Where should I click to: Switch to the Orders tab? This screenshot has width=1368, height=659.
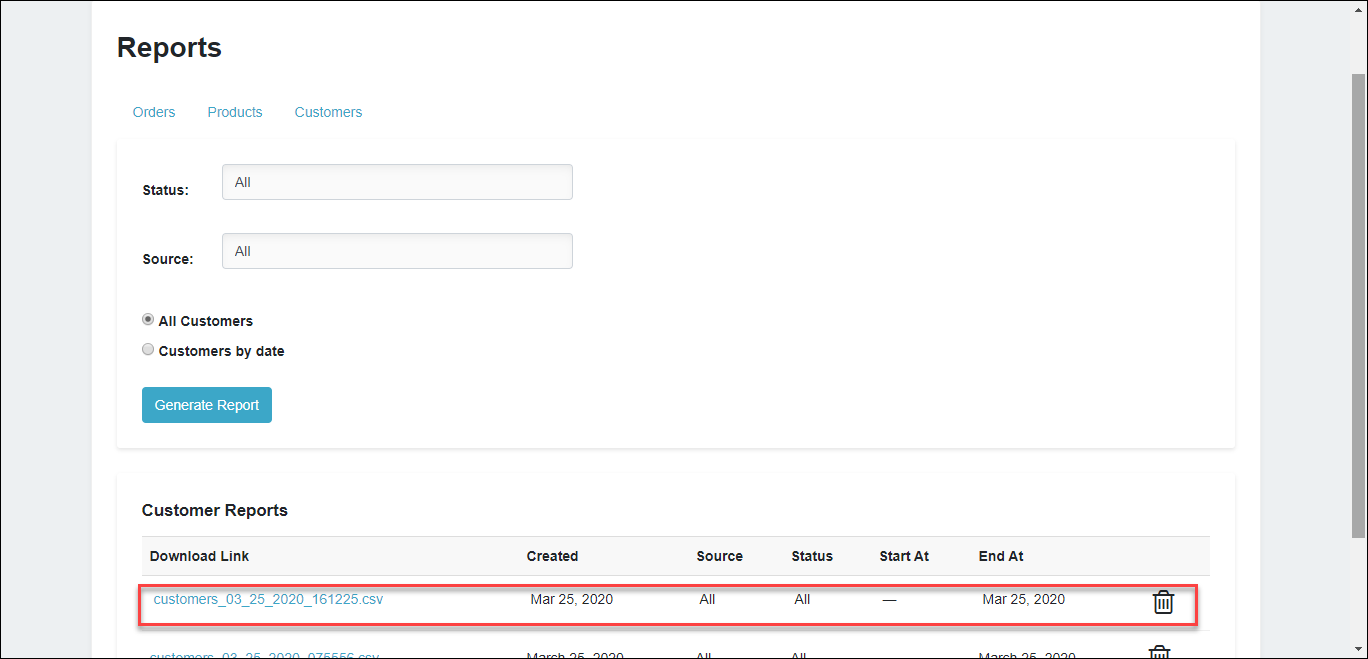point(154,112)
